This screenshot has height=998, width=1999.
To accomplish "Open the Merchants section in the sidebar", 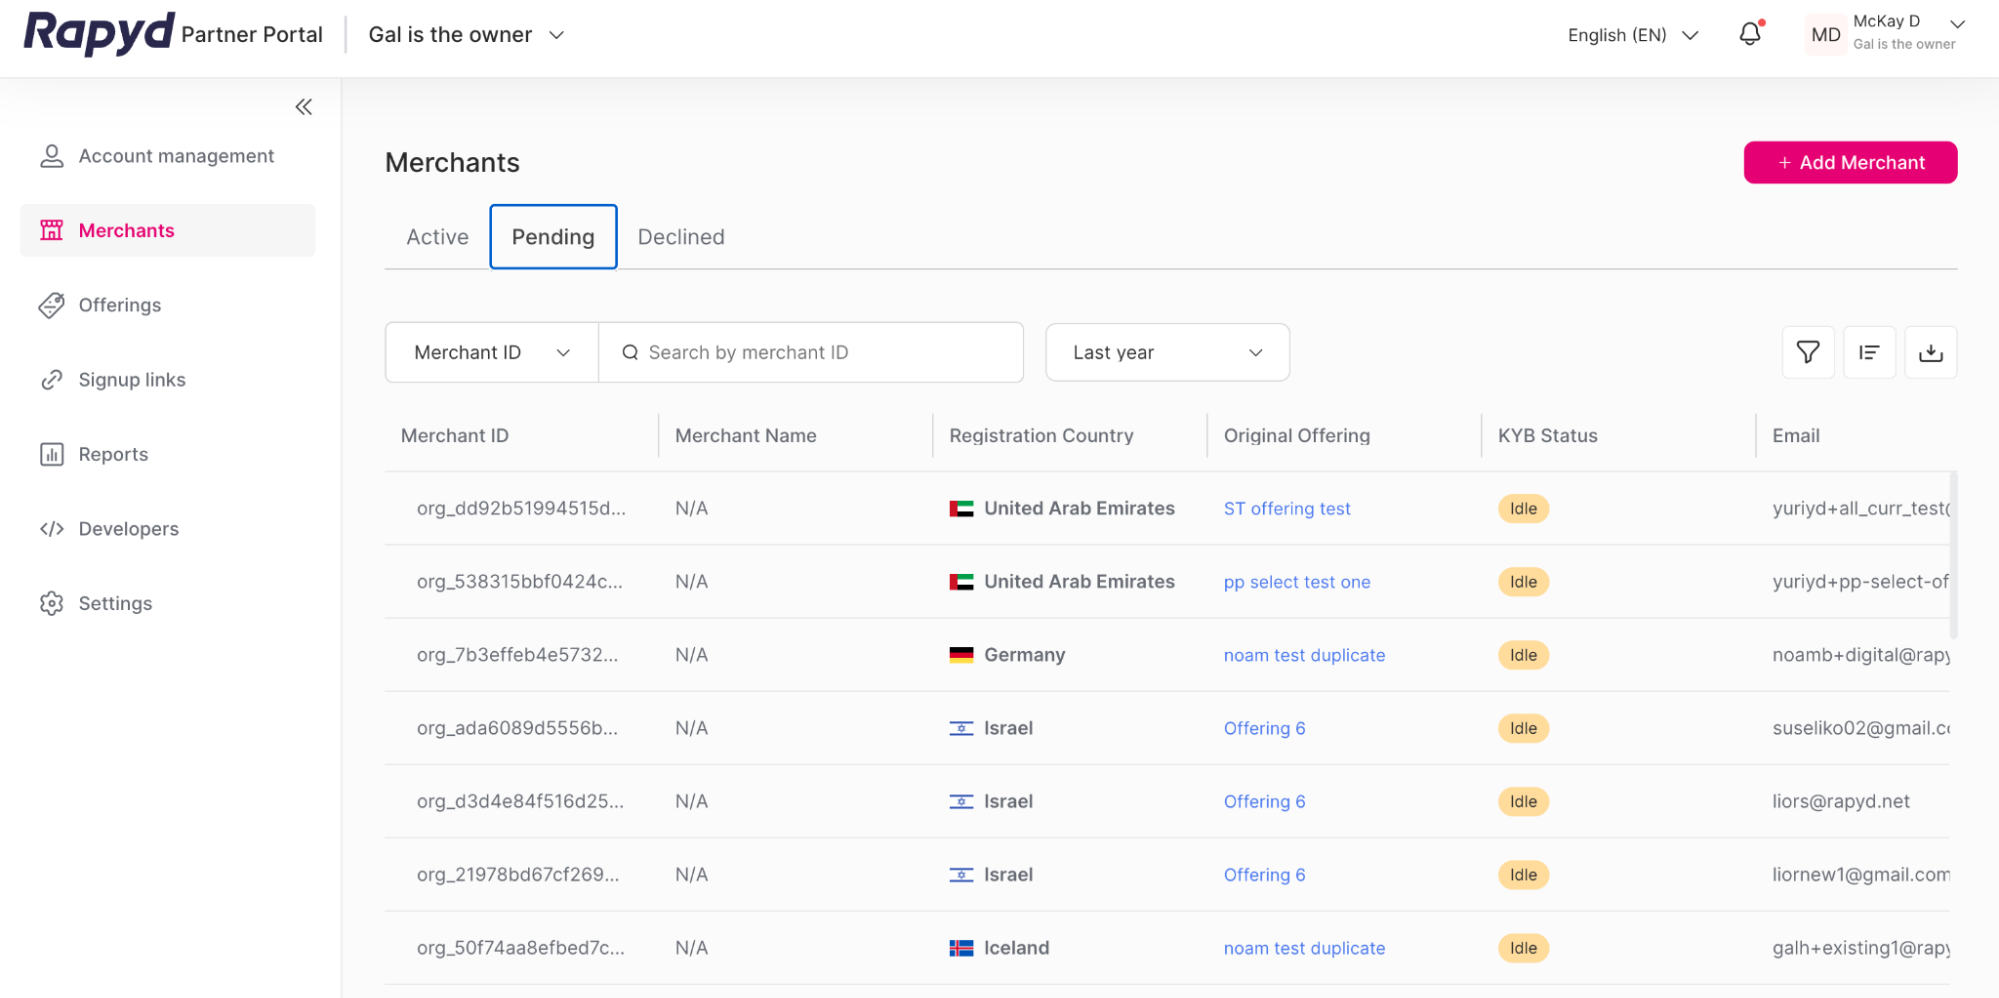I will coord(126,230).
